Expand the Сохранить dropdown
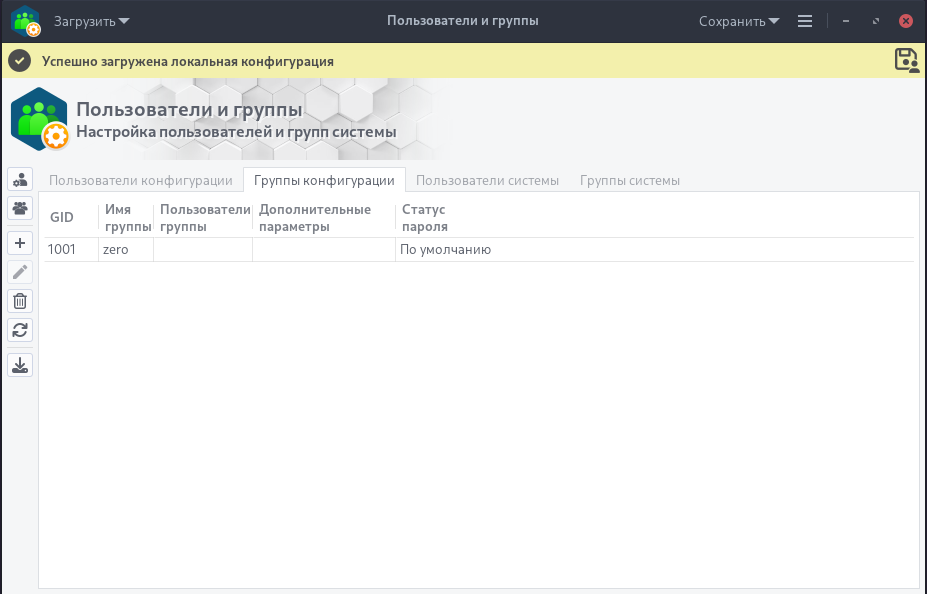The width and height of the screenshot is (927, 594). point(739,21)
